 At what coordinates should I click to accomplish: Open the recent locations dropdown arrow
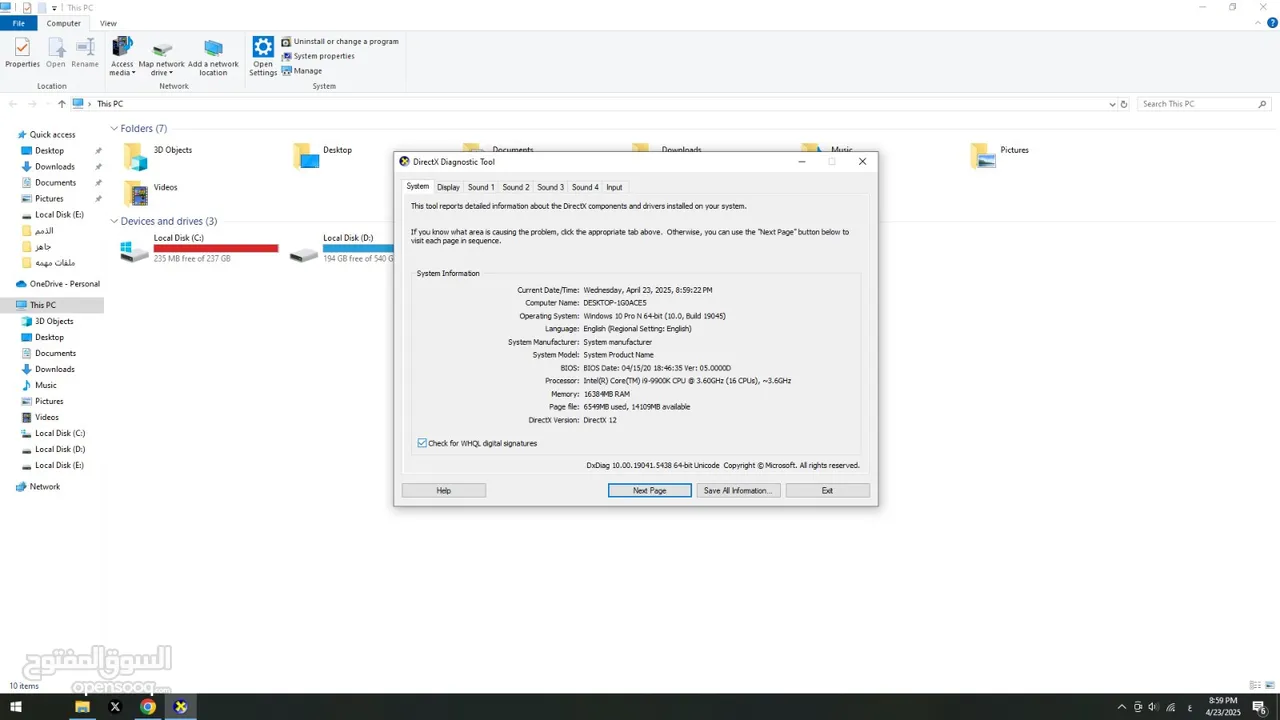[47, 104]
